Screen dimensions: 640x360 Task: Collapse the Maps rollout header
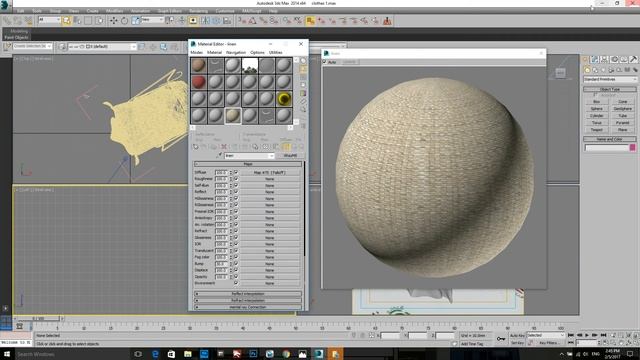248,164
